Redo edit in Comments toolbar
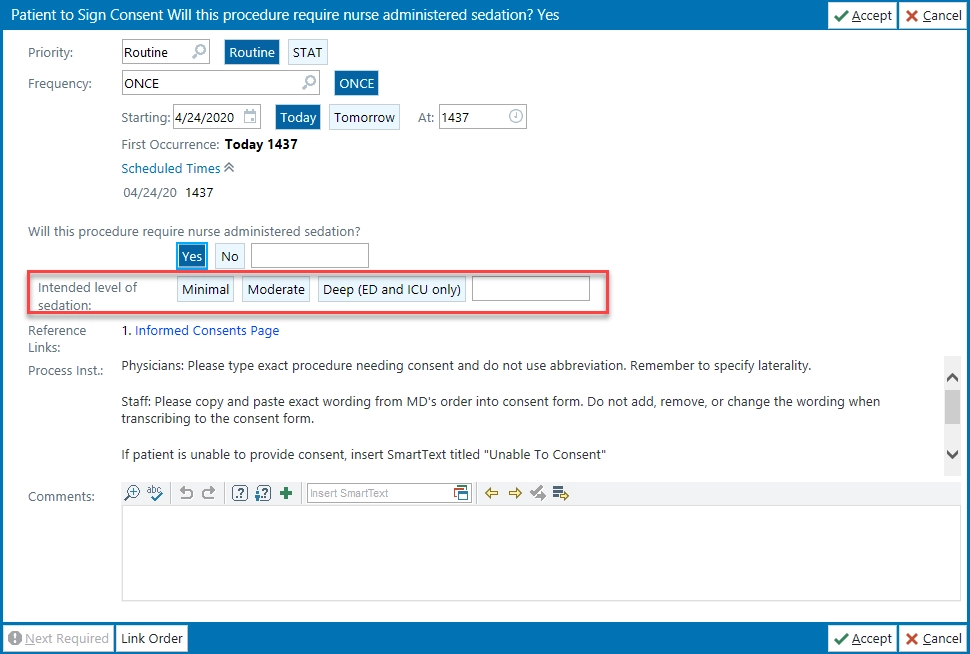The width and height of the screenshot is (970, 654). [208, 493]
